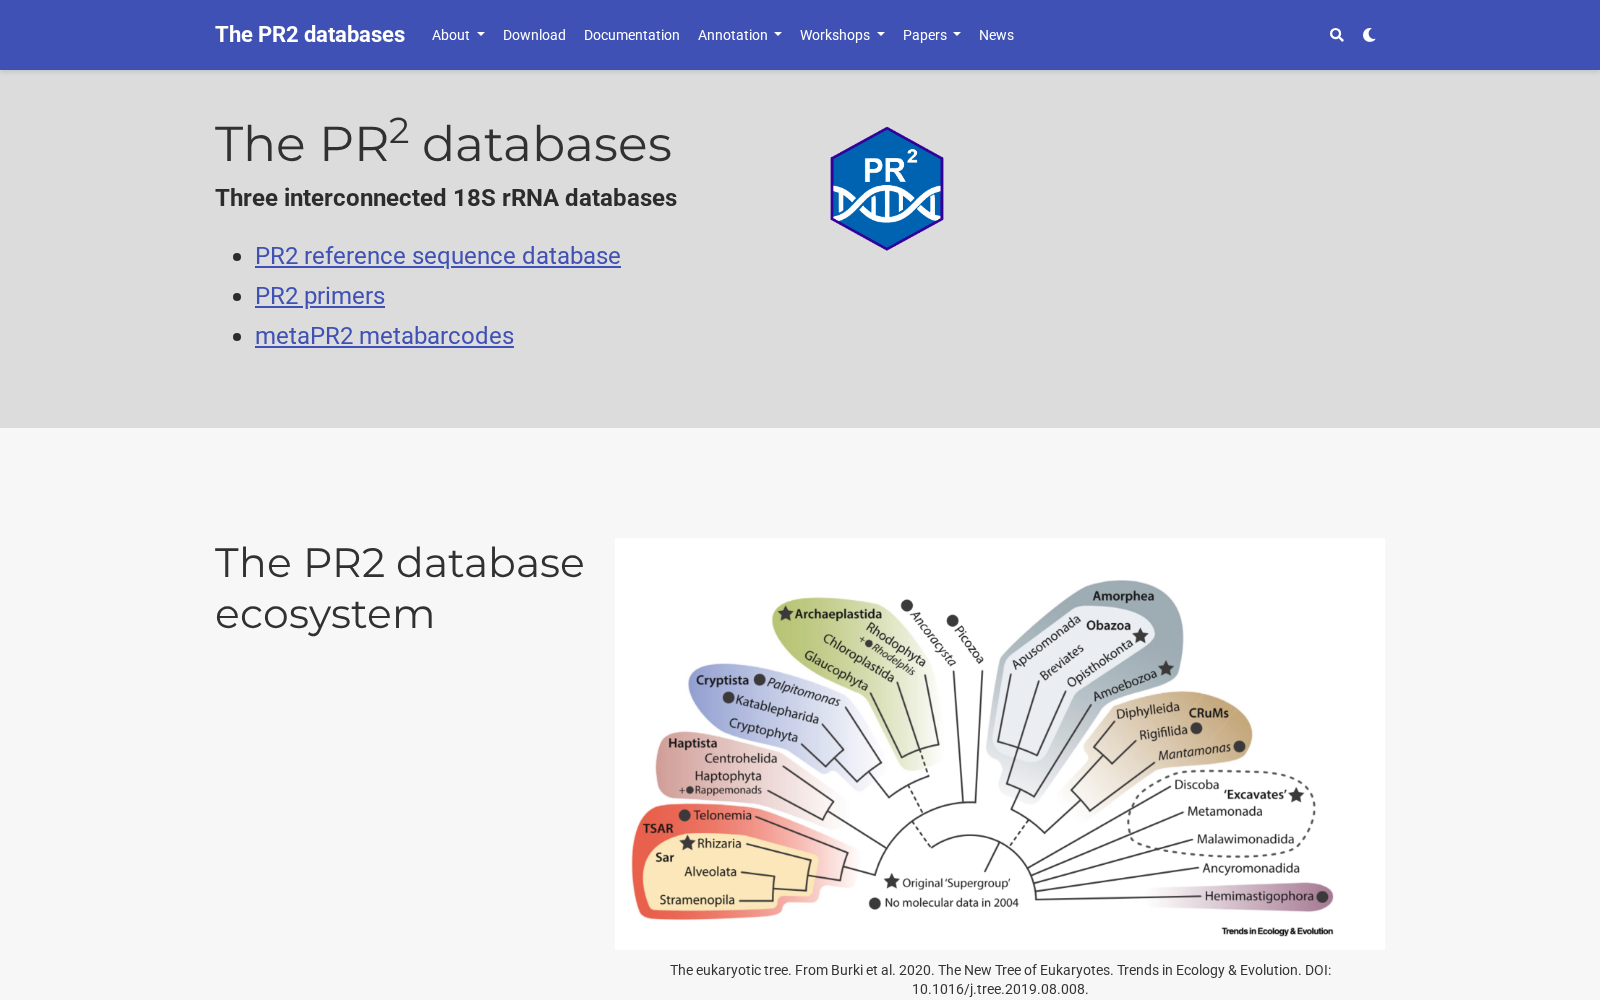1600x1000 pixels.
Task: Expand the Annotation dropdown menu
Action: pos(740,35)
